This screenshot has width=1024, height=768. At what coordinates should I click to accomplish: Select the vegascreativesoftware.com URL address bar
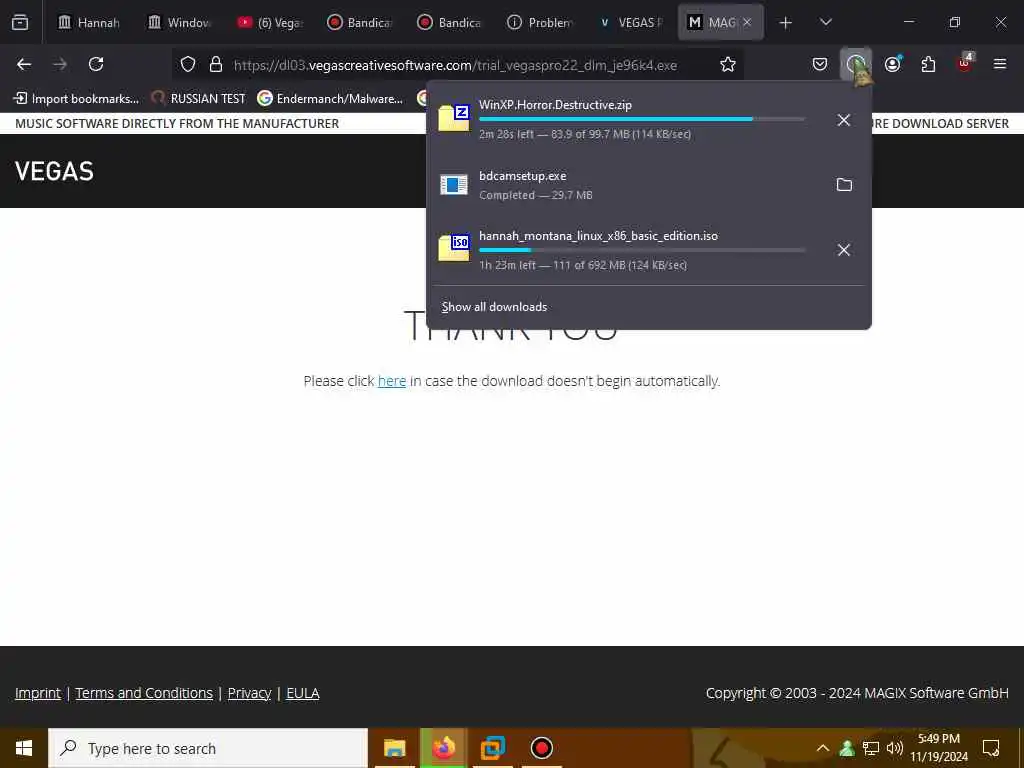coord(455,65)
